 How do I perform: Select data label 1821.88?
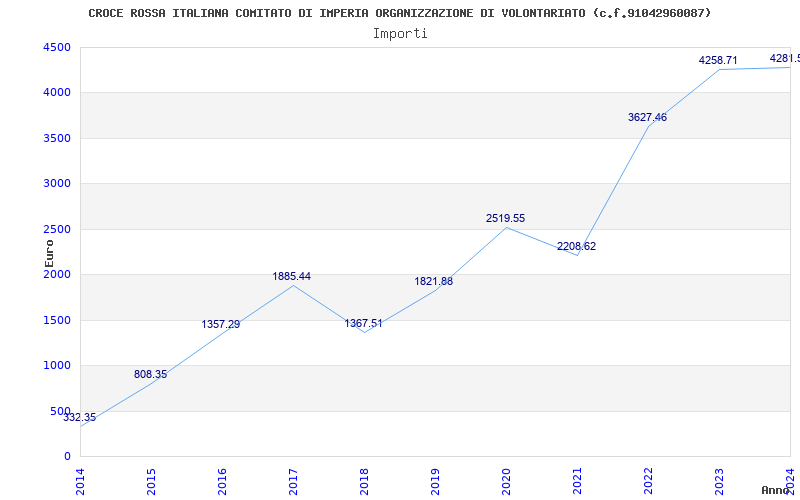pyautogui.click(x=434, y=281)
